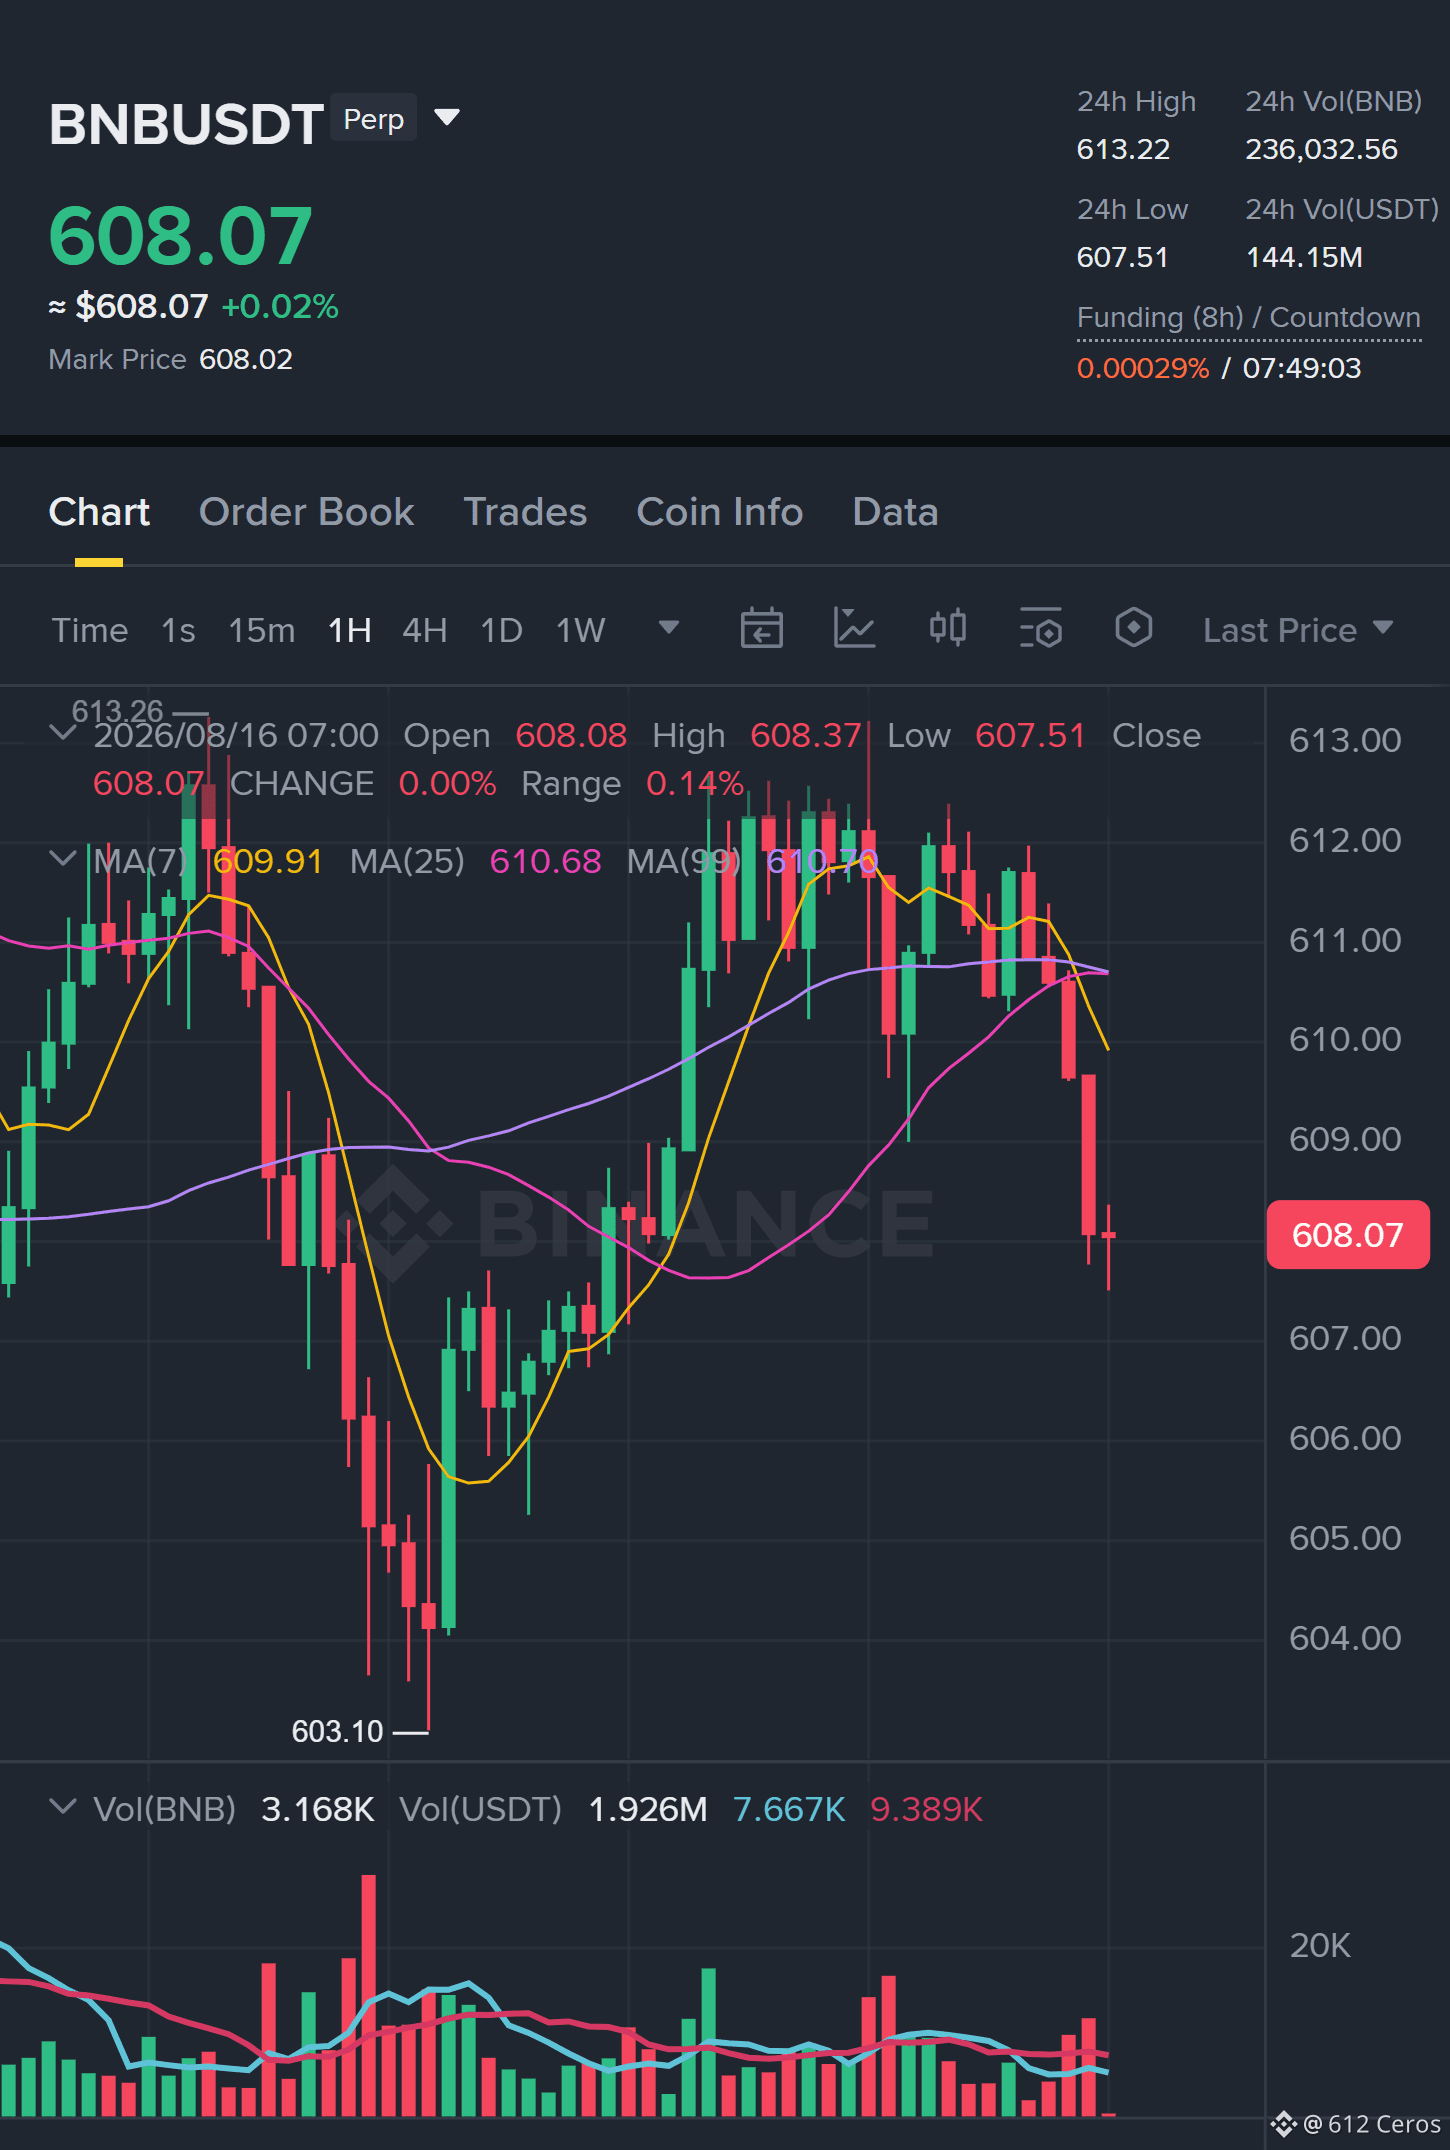The width and height of the screenshot is (1450, 2150).
Task: Click the funding rate 0.00029%
Action: point(1143,368)
